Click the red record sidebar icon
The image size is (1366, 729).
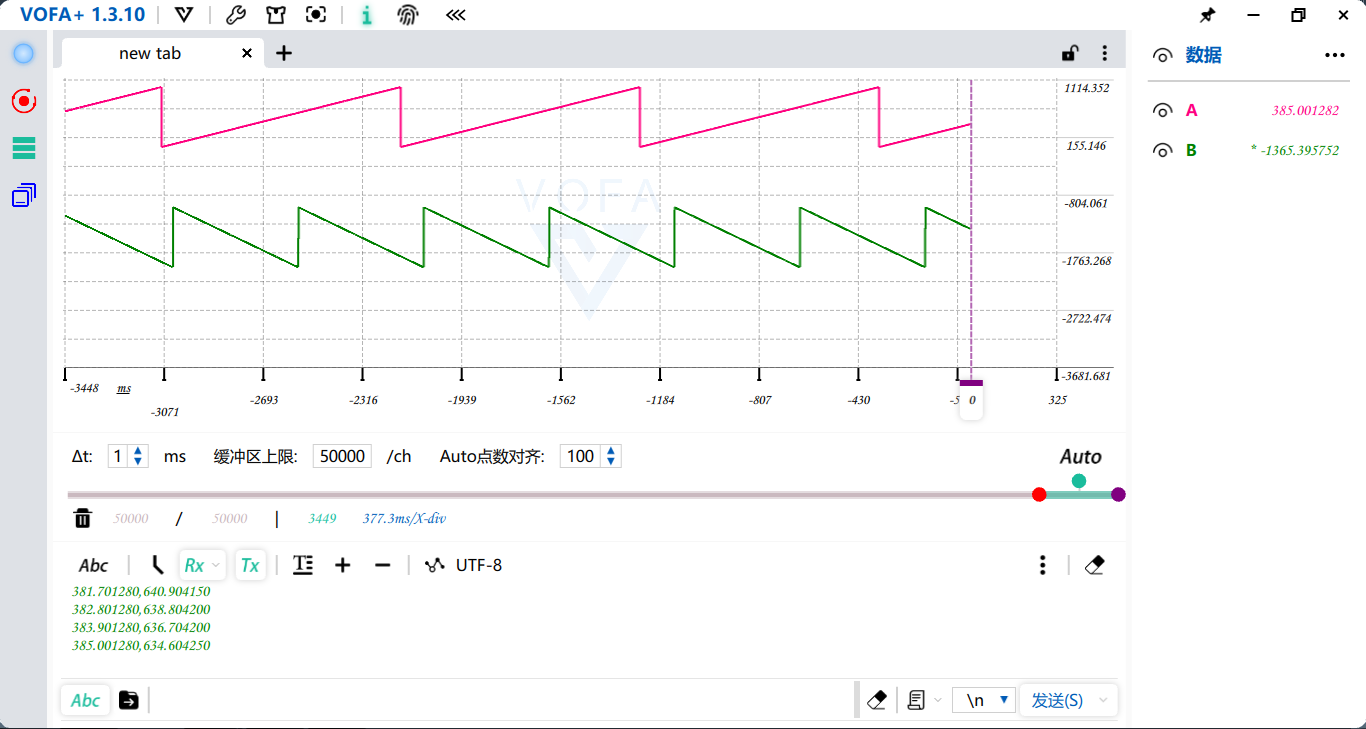(x=23, y=101)
